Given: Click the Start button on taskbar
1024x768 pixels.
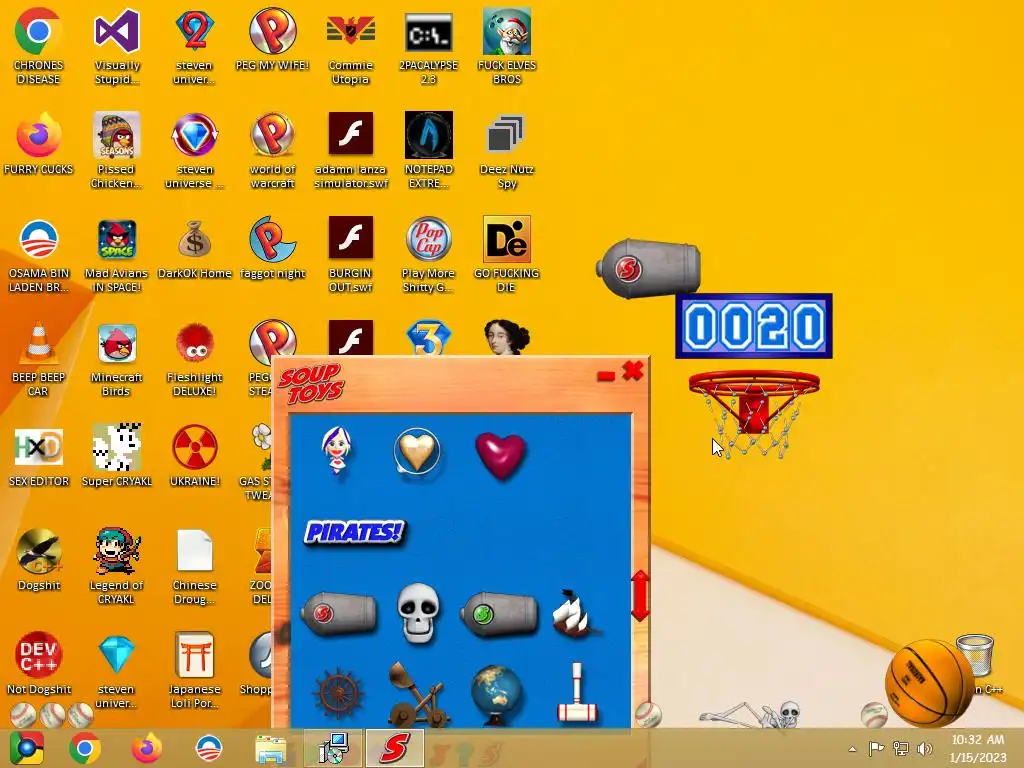Looking at the screenshot, I should click(27, 748).
